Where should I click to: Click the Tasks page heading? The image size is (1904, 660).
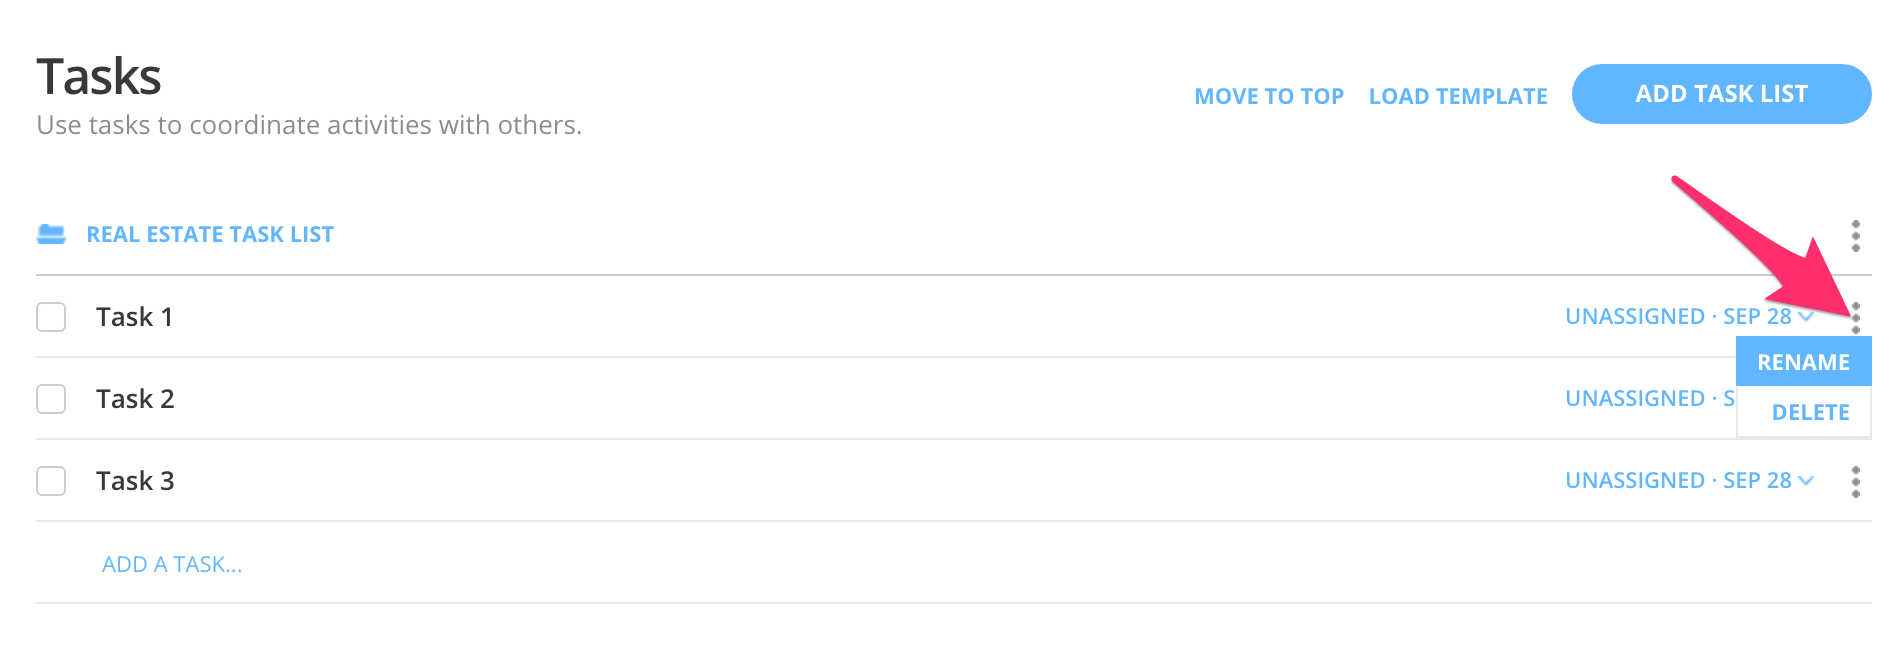tap(99, 76)
